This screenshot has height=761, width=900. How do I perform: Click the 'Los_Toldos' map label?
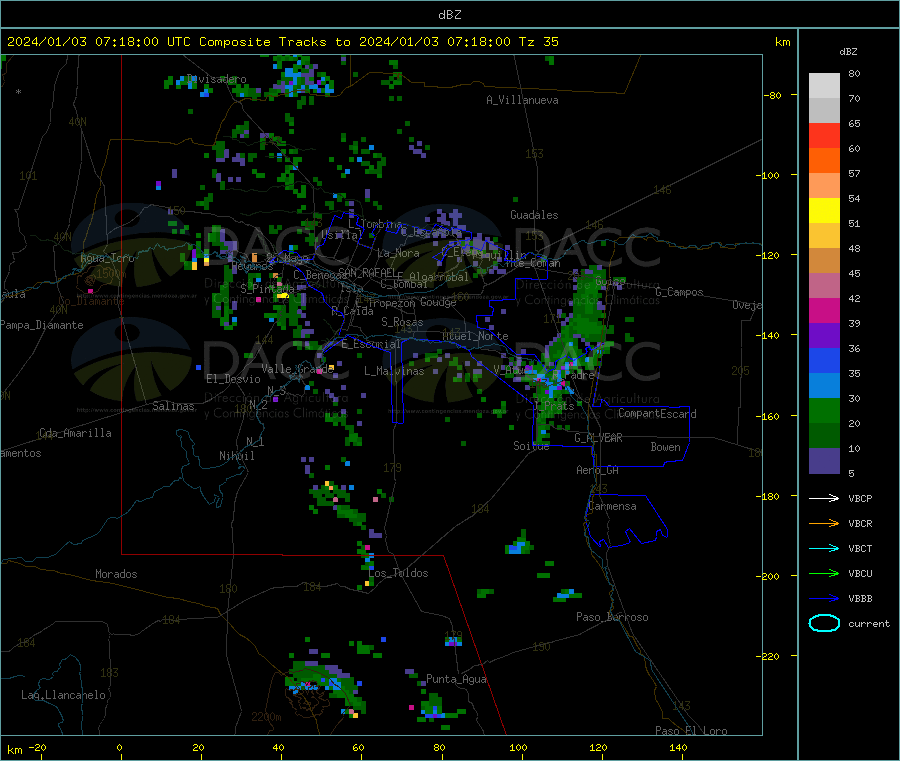click(398, 573)
